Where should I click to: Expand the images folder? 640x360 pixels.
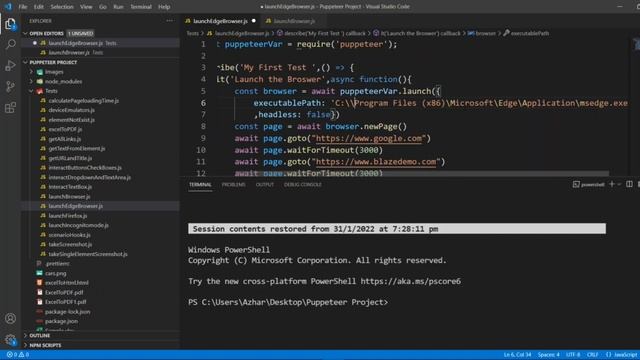31,72
